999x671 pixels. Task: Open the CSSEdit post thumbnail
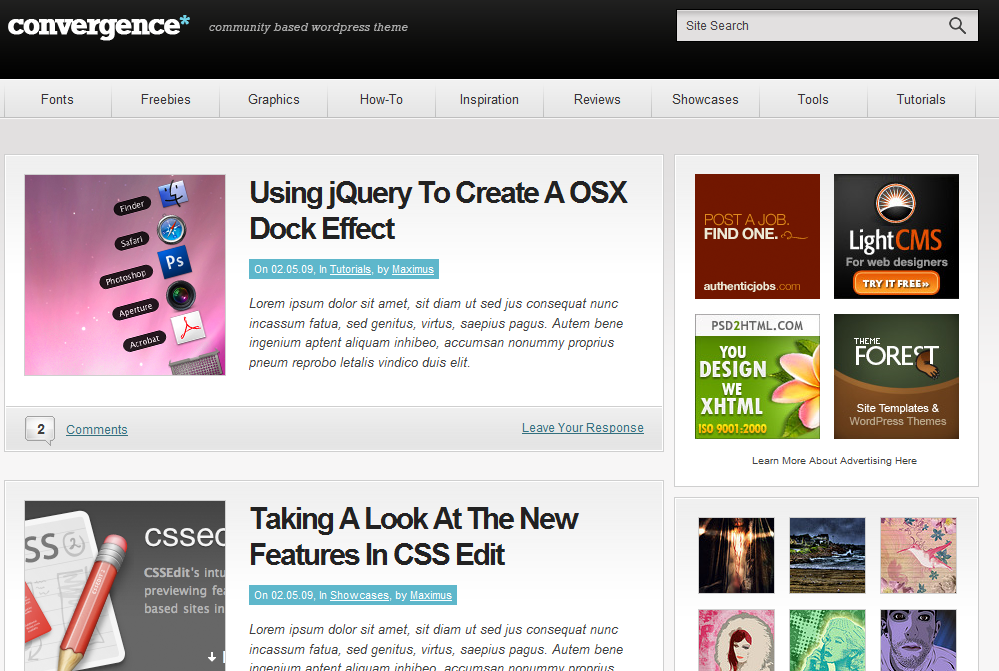125,586
